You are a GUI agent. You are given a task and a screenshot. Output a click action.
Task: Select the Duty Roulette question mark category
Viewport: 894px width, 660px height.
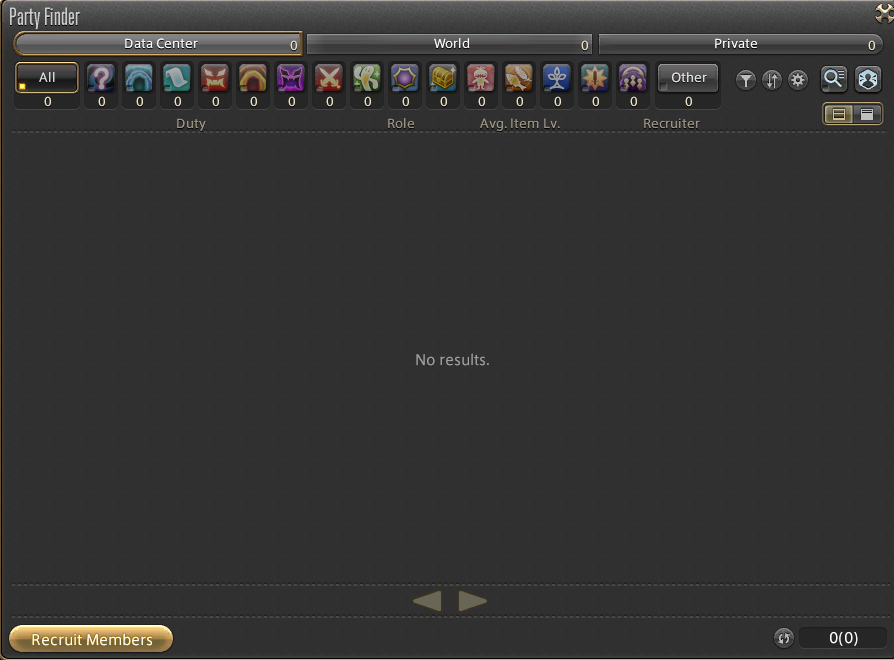[101, 78]
